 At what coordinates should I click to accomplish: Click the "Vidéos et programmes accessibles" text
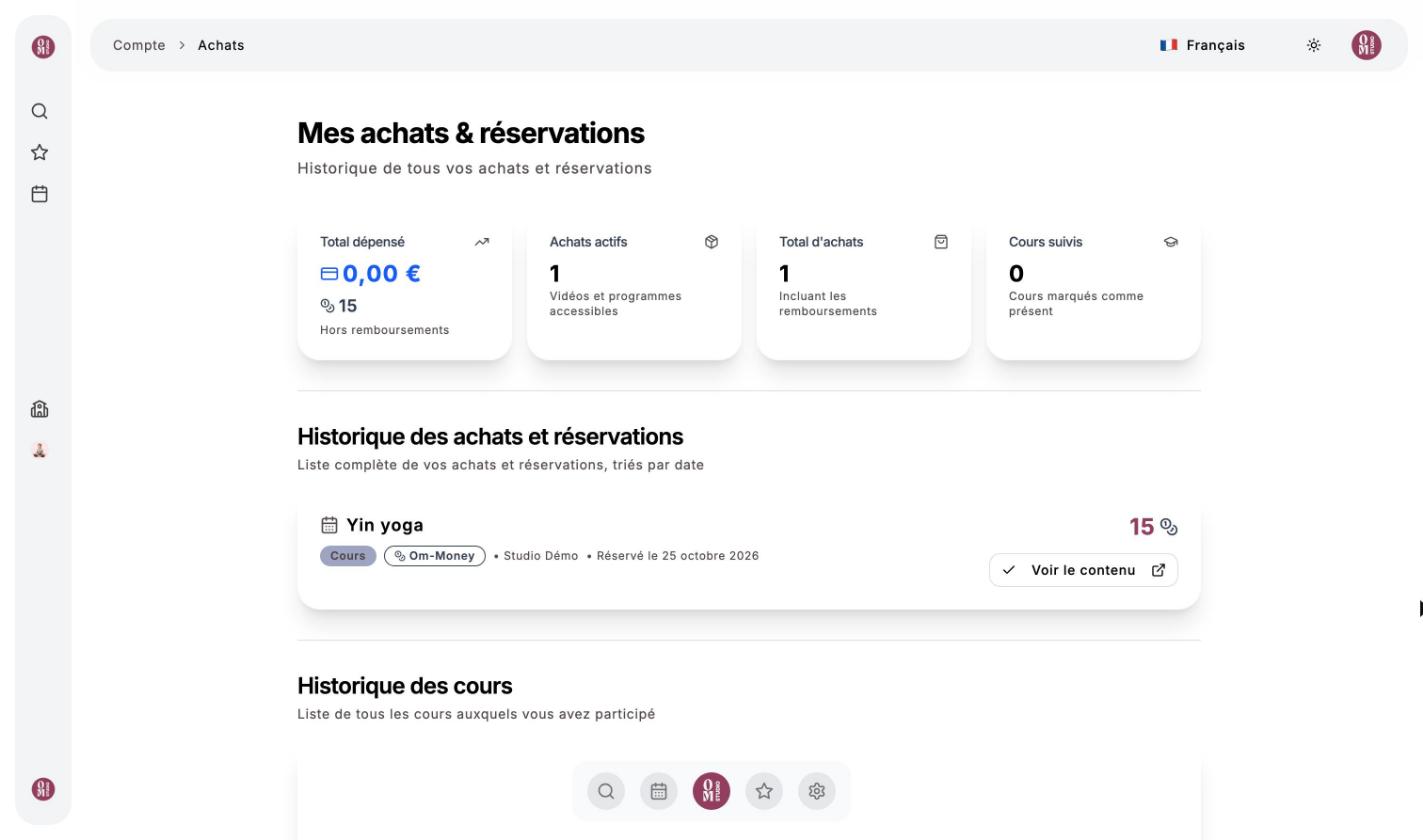[616, 303]
